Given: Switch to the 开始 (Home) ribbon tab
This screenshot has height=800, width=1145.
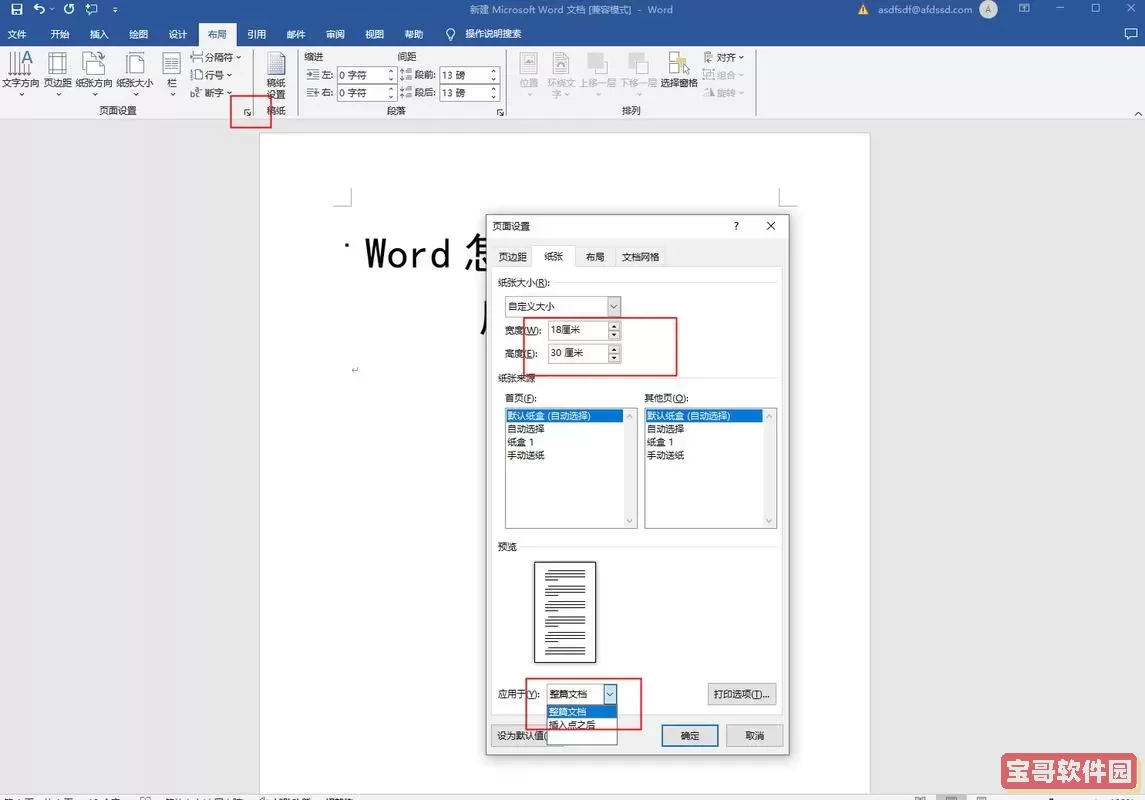Looking at the screenshot, I should pyautogui.click(x=60, y=34).
